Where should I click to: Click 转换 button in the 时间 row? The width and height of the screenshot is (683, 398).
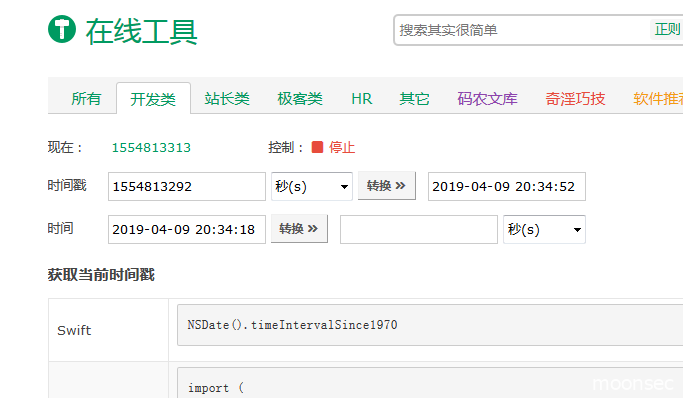(299, 229)
